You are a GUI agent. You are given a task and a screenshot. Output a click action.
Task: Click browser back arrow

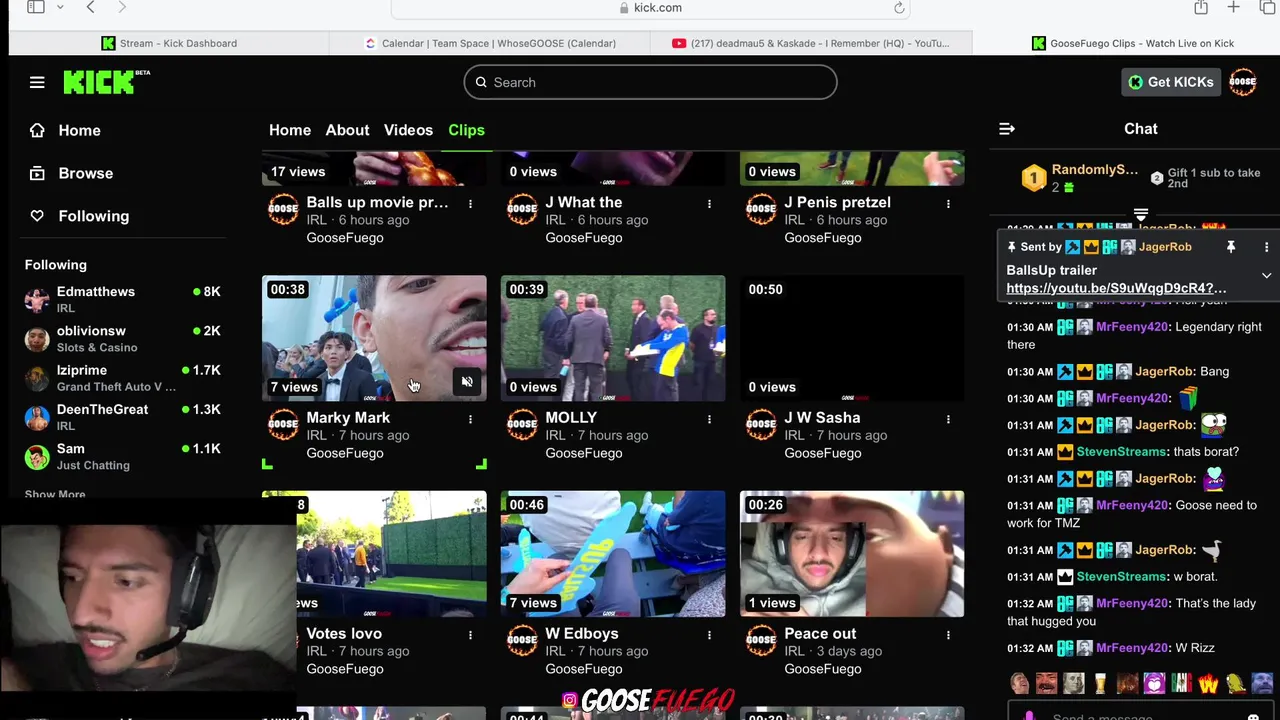click(x=91, y=8)
